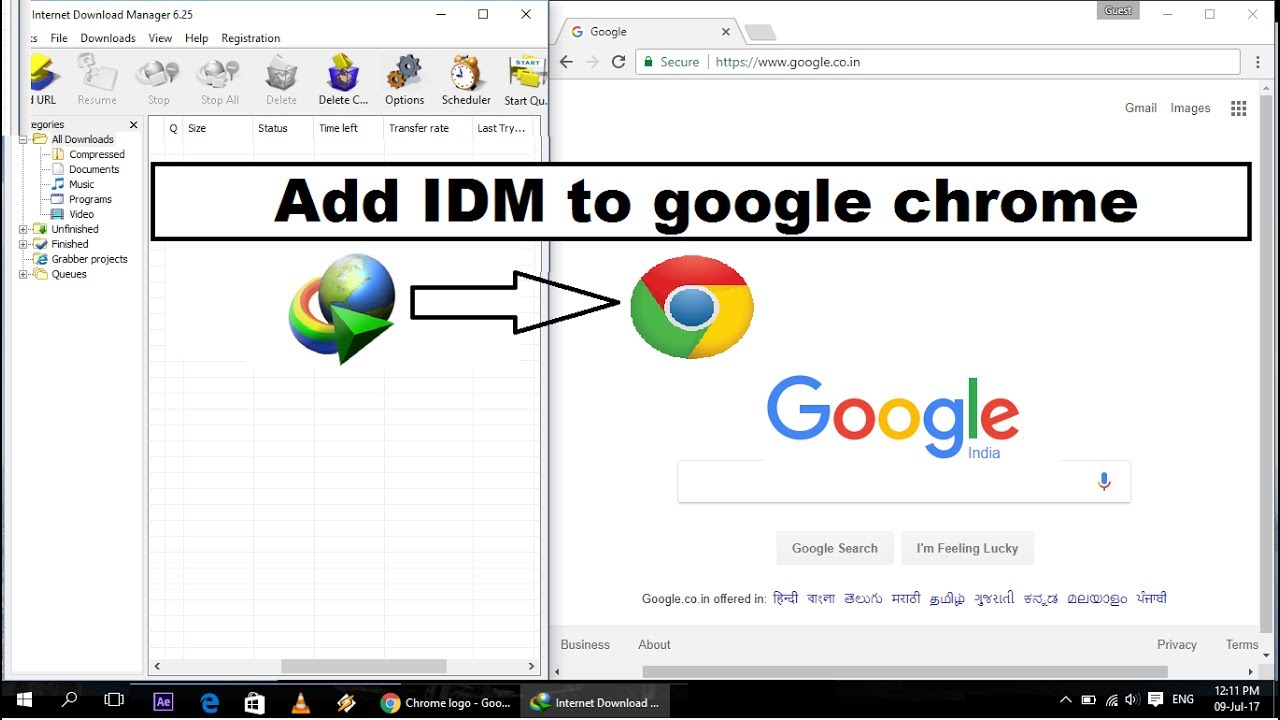Click the Delete toolbar icon in IDM

pos(281,80)
